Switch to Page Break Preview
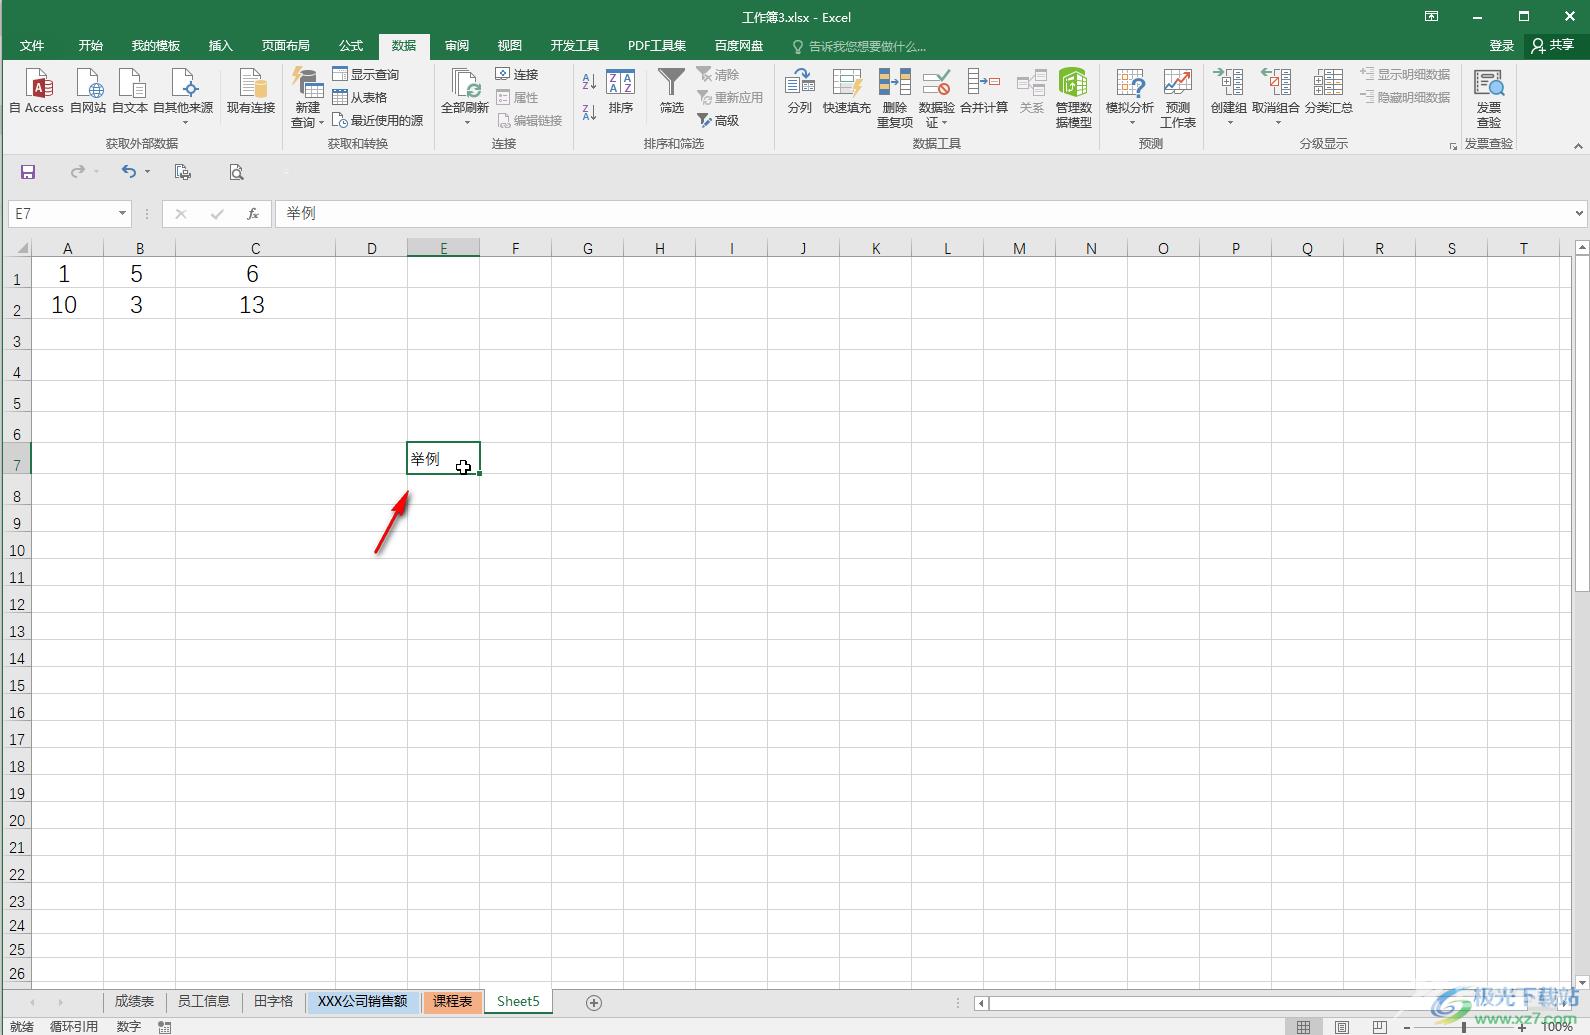Viewport: 1590px width, 1035px height. coord(1380,1027)
